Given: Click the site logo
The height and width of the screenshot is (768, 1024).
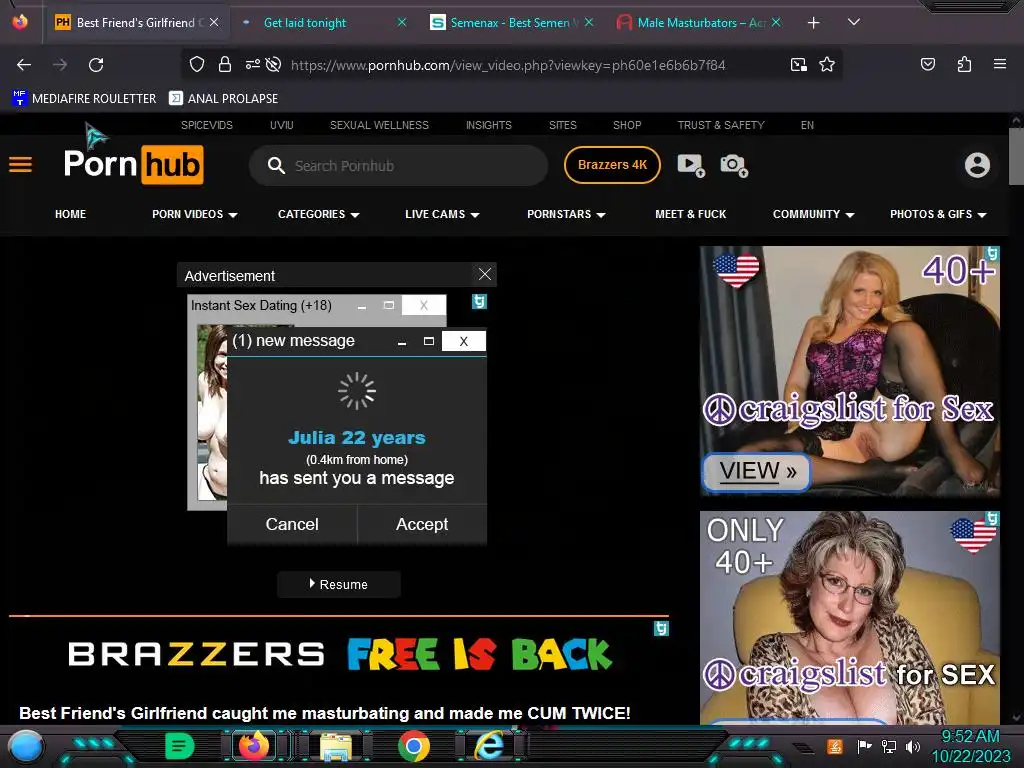Looking at the screenshot, I should 133,163.
